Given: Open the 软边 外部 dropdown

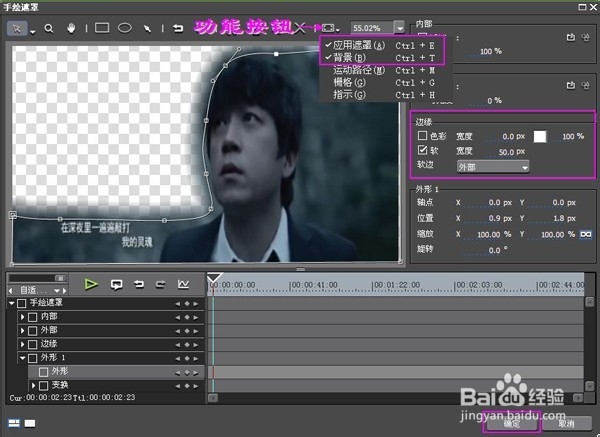Looking at the screenshot, I should (x=493, y=167).
